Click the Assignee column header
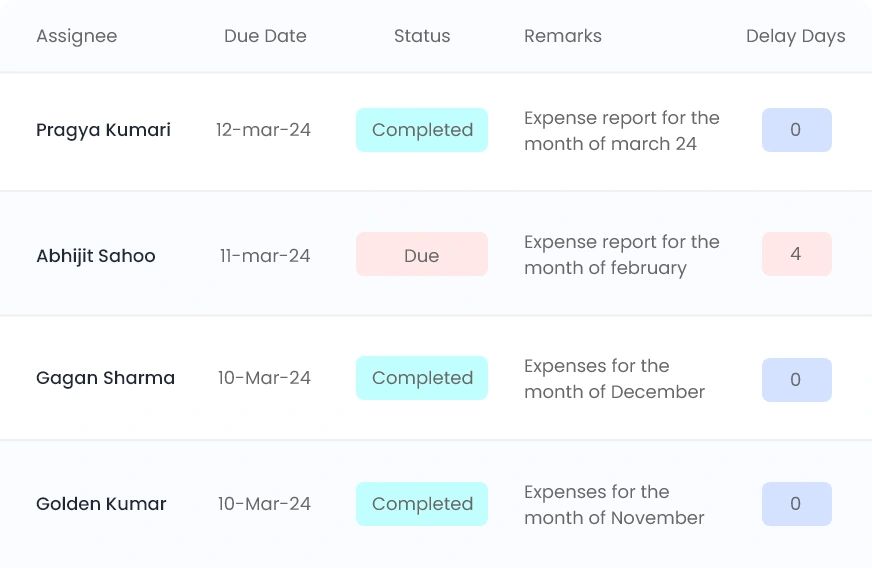 click(x=76, y=36)
